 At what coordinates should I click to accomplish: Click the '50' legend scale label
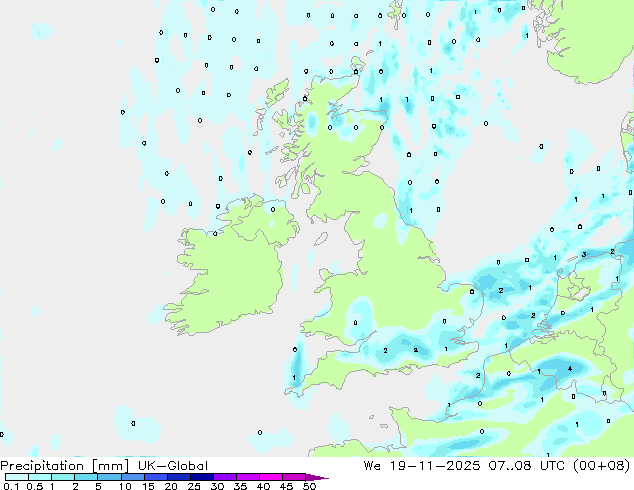[x=309, y=486]
